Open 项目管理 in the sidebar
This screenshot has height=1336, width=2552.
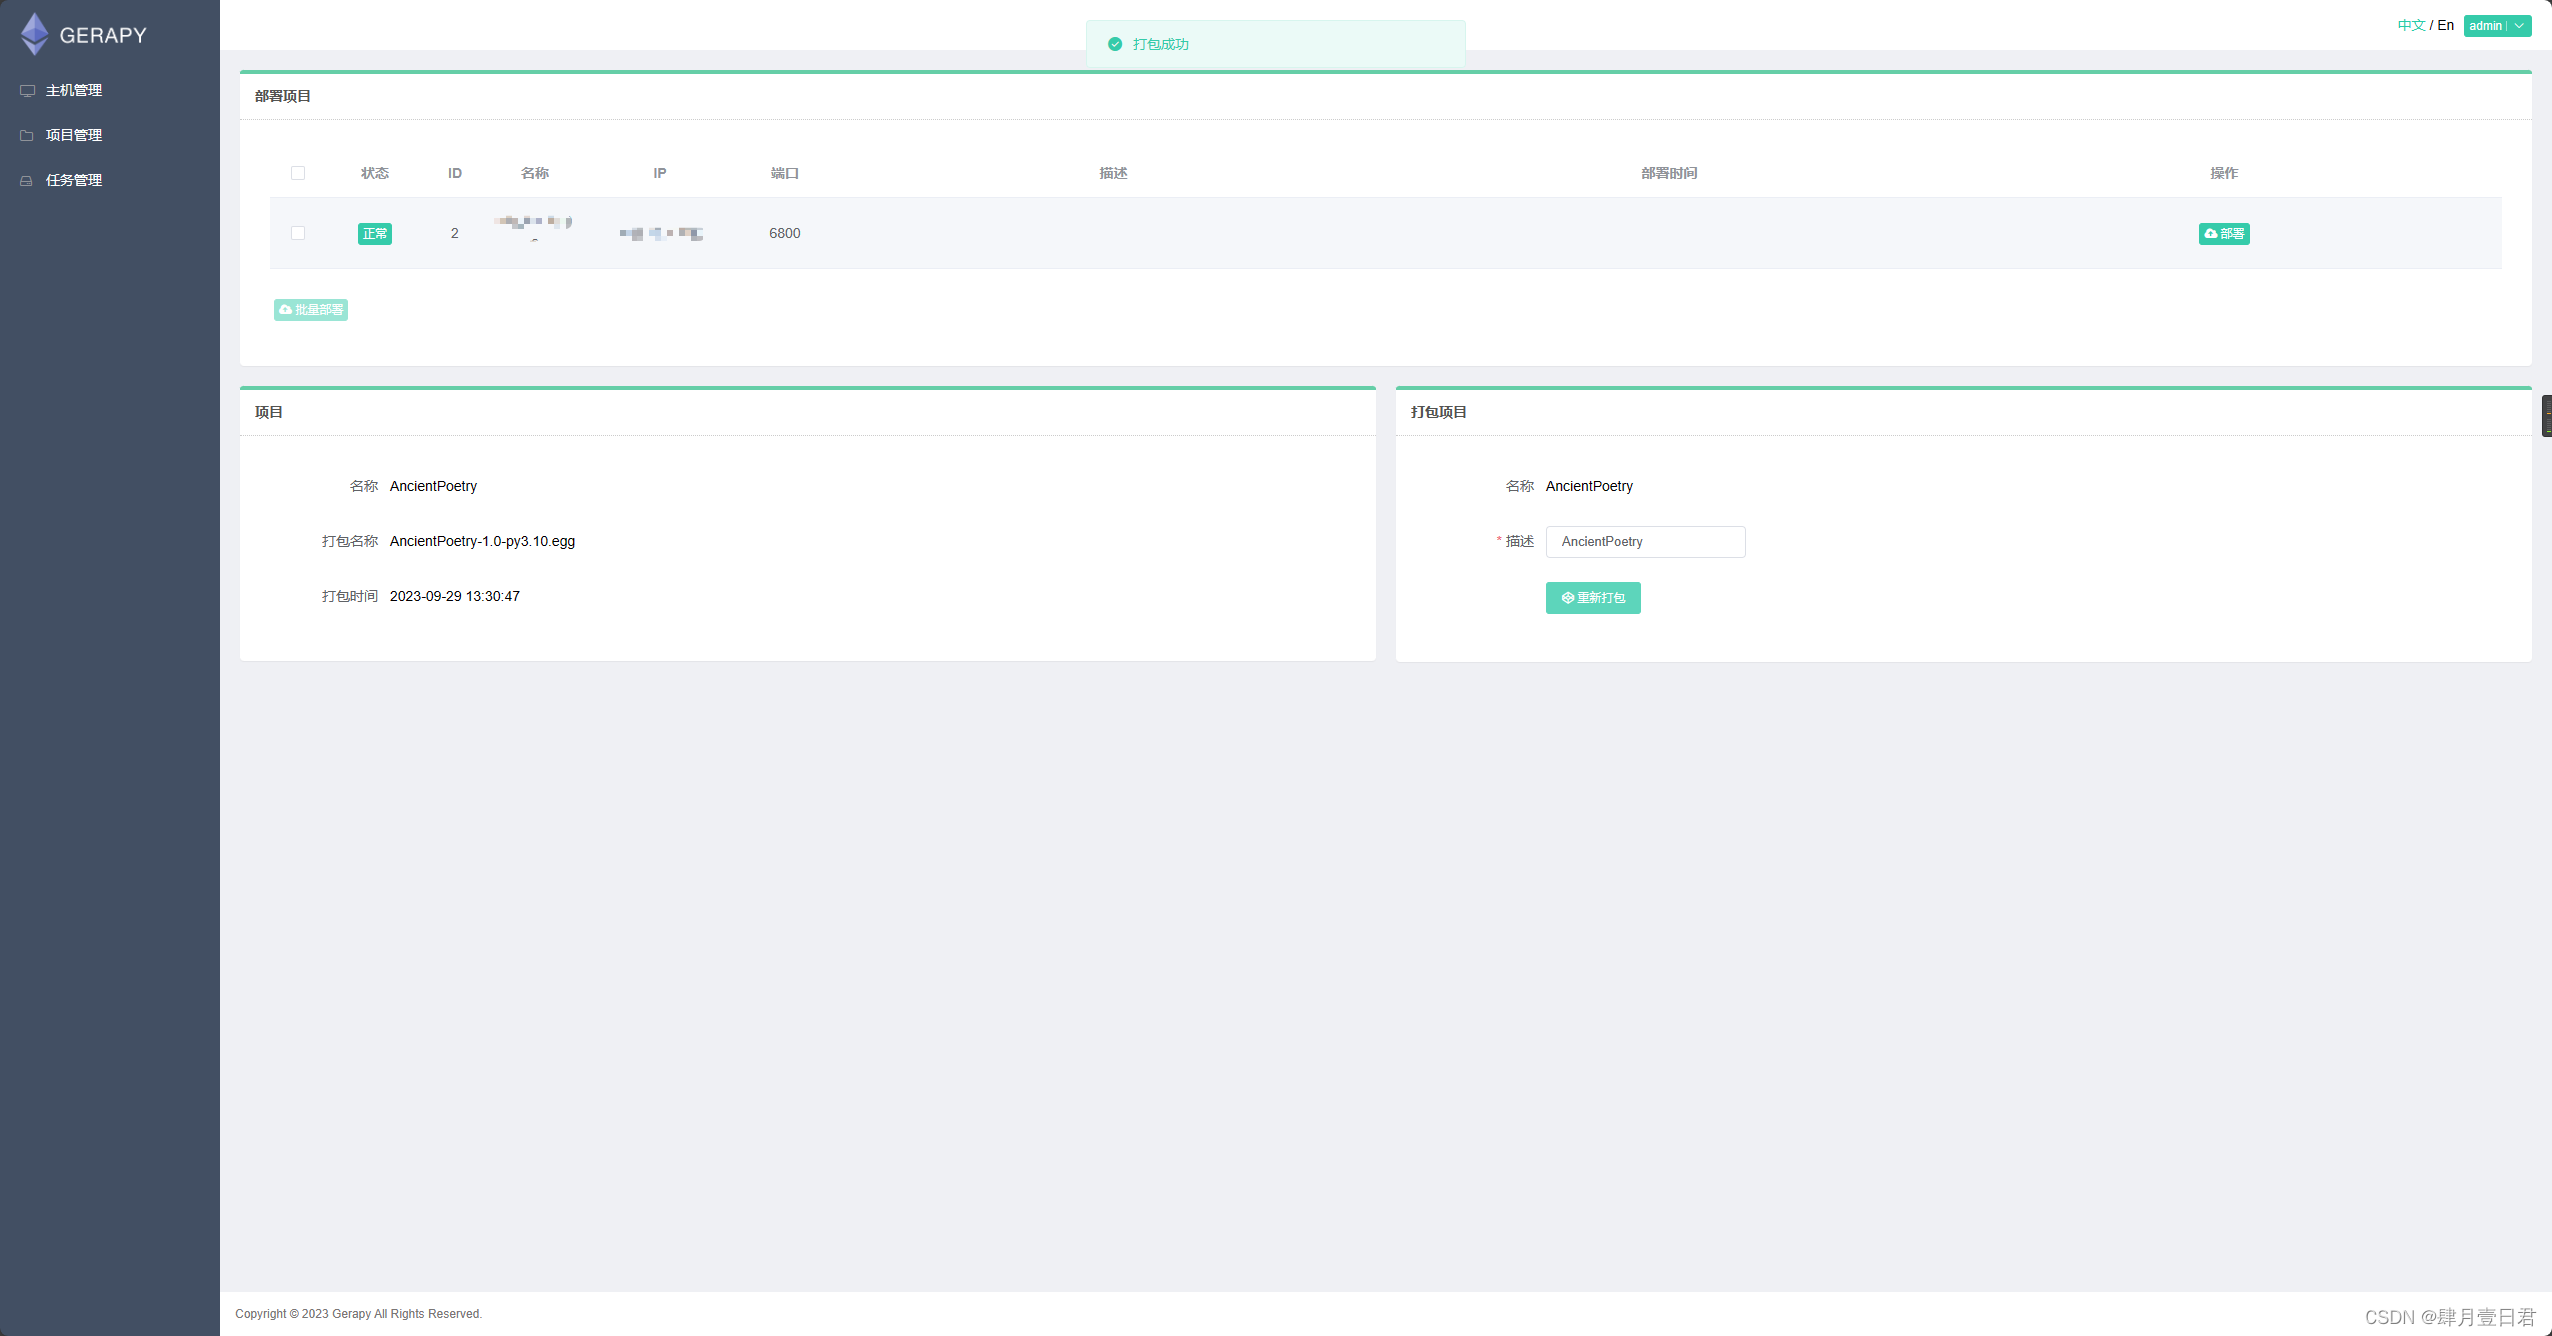(x=74, y=135)
